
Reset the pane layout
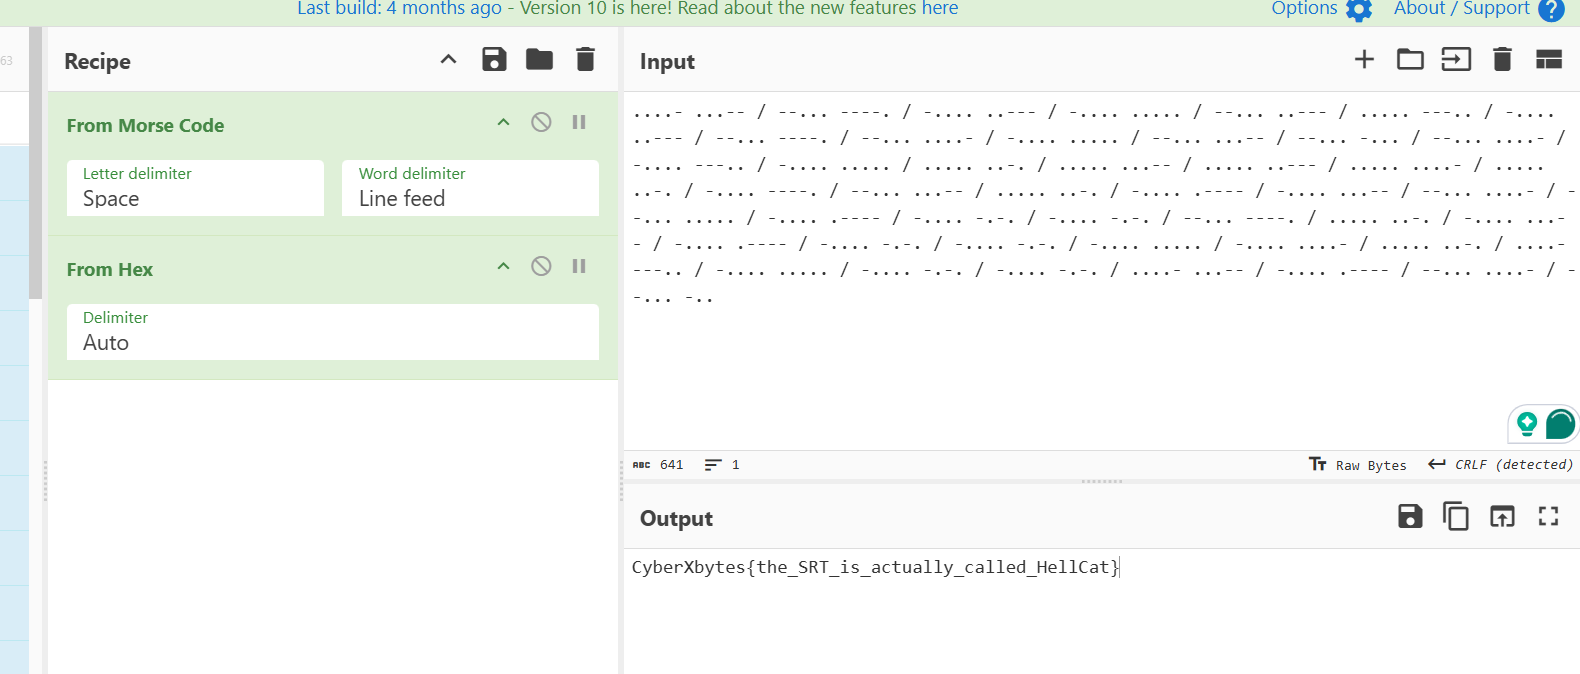[1548, 60]
